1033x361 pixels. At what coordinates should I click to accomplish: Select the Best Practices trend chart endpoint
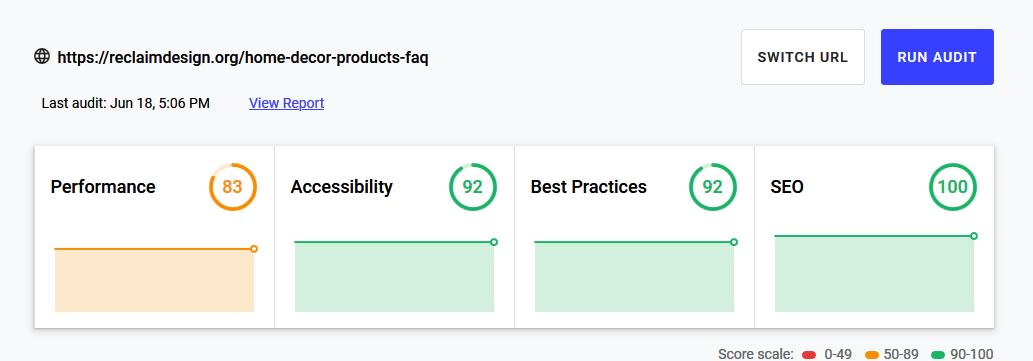(x=733, y=242)
